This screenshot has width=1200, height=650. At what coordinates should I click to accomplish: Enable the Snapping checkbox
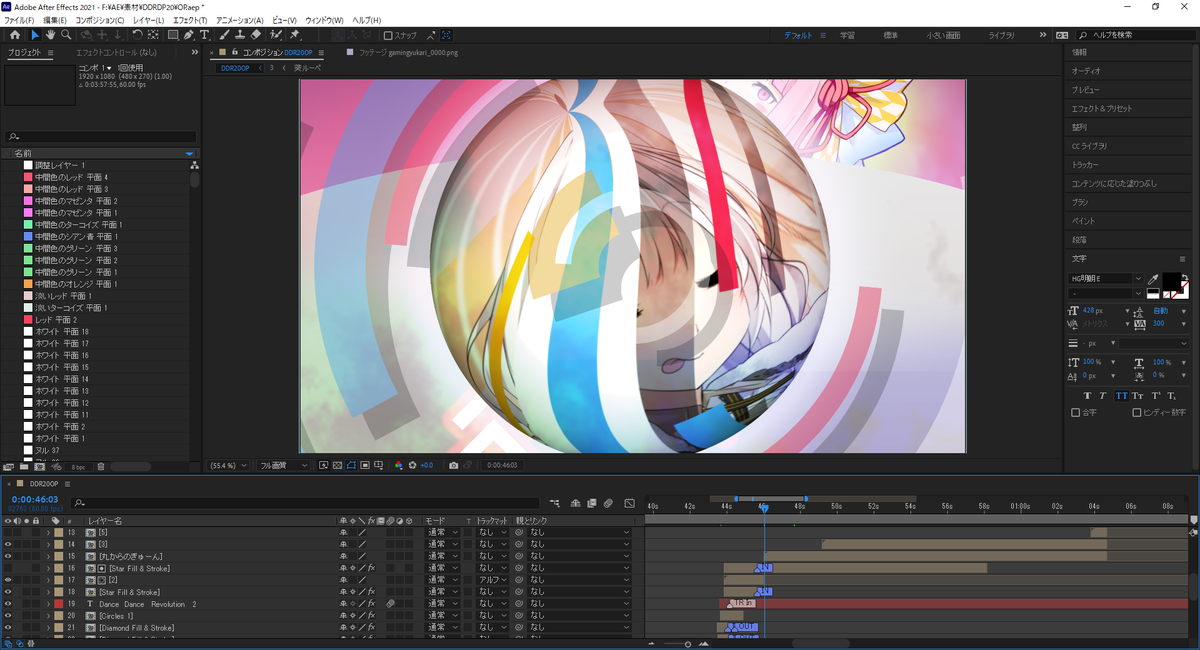[389, 35]
